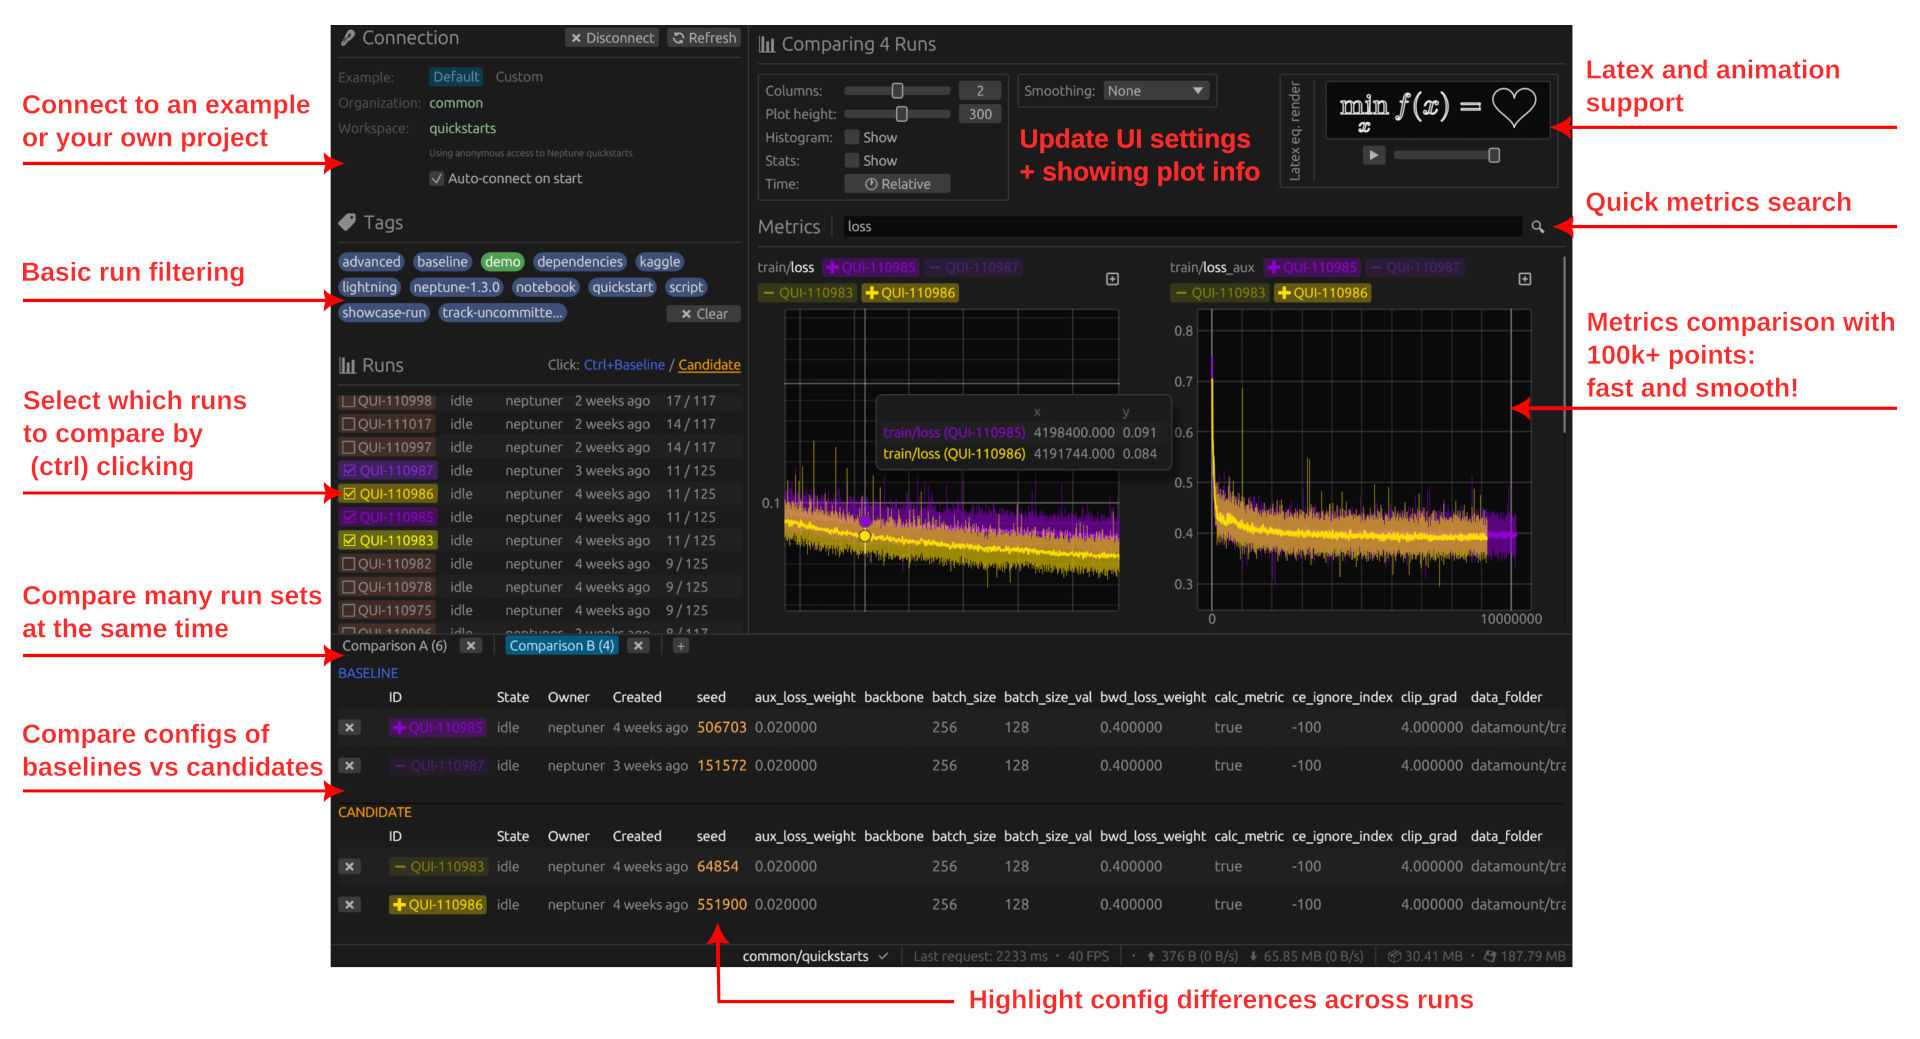Screen dimensions: 1920x1039
Task: Remove QUI-110986 from the candidate table
Action: [x=349, y=905]
